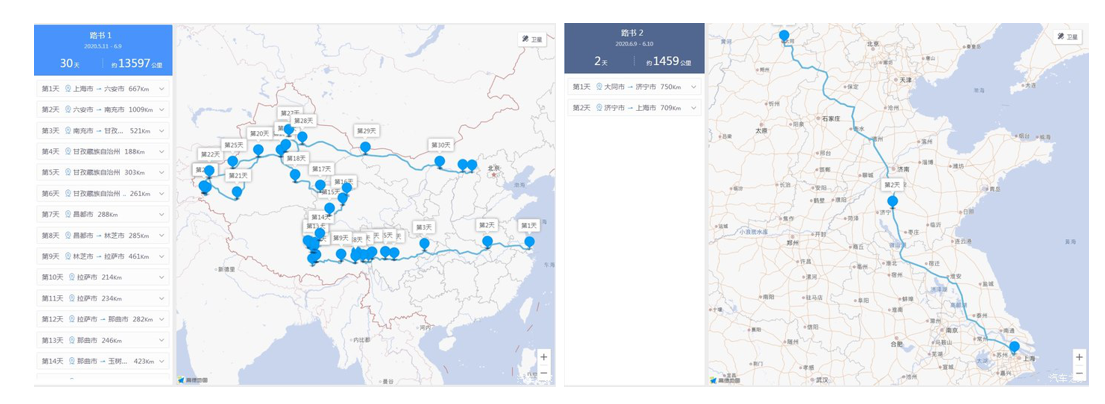The height and width of the screenshot is (404, 1105).
Task: Expand 济宁市 to 上海市 route chevron
Action: (x=694, y=108)
